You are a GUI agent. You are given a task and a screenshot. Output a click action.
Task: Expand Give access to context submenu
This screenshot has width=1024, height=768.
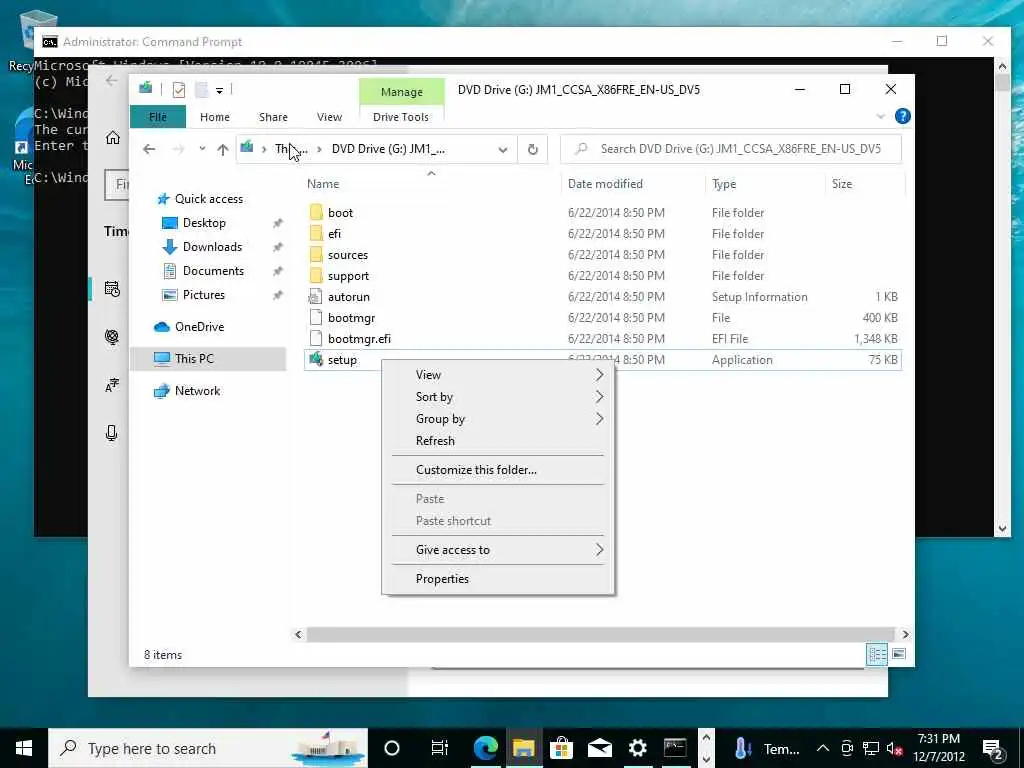coord(498,550)
